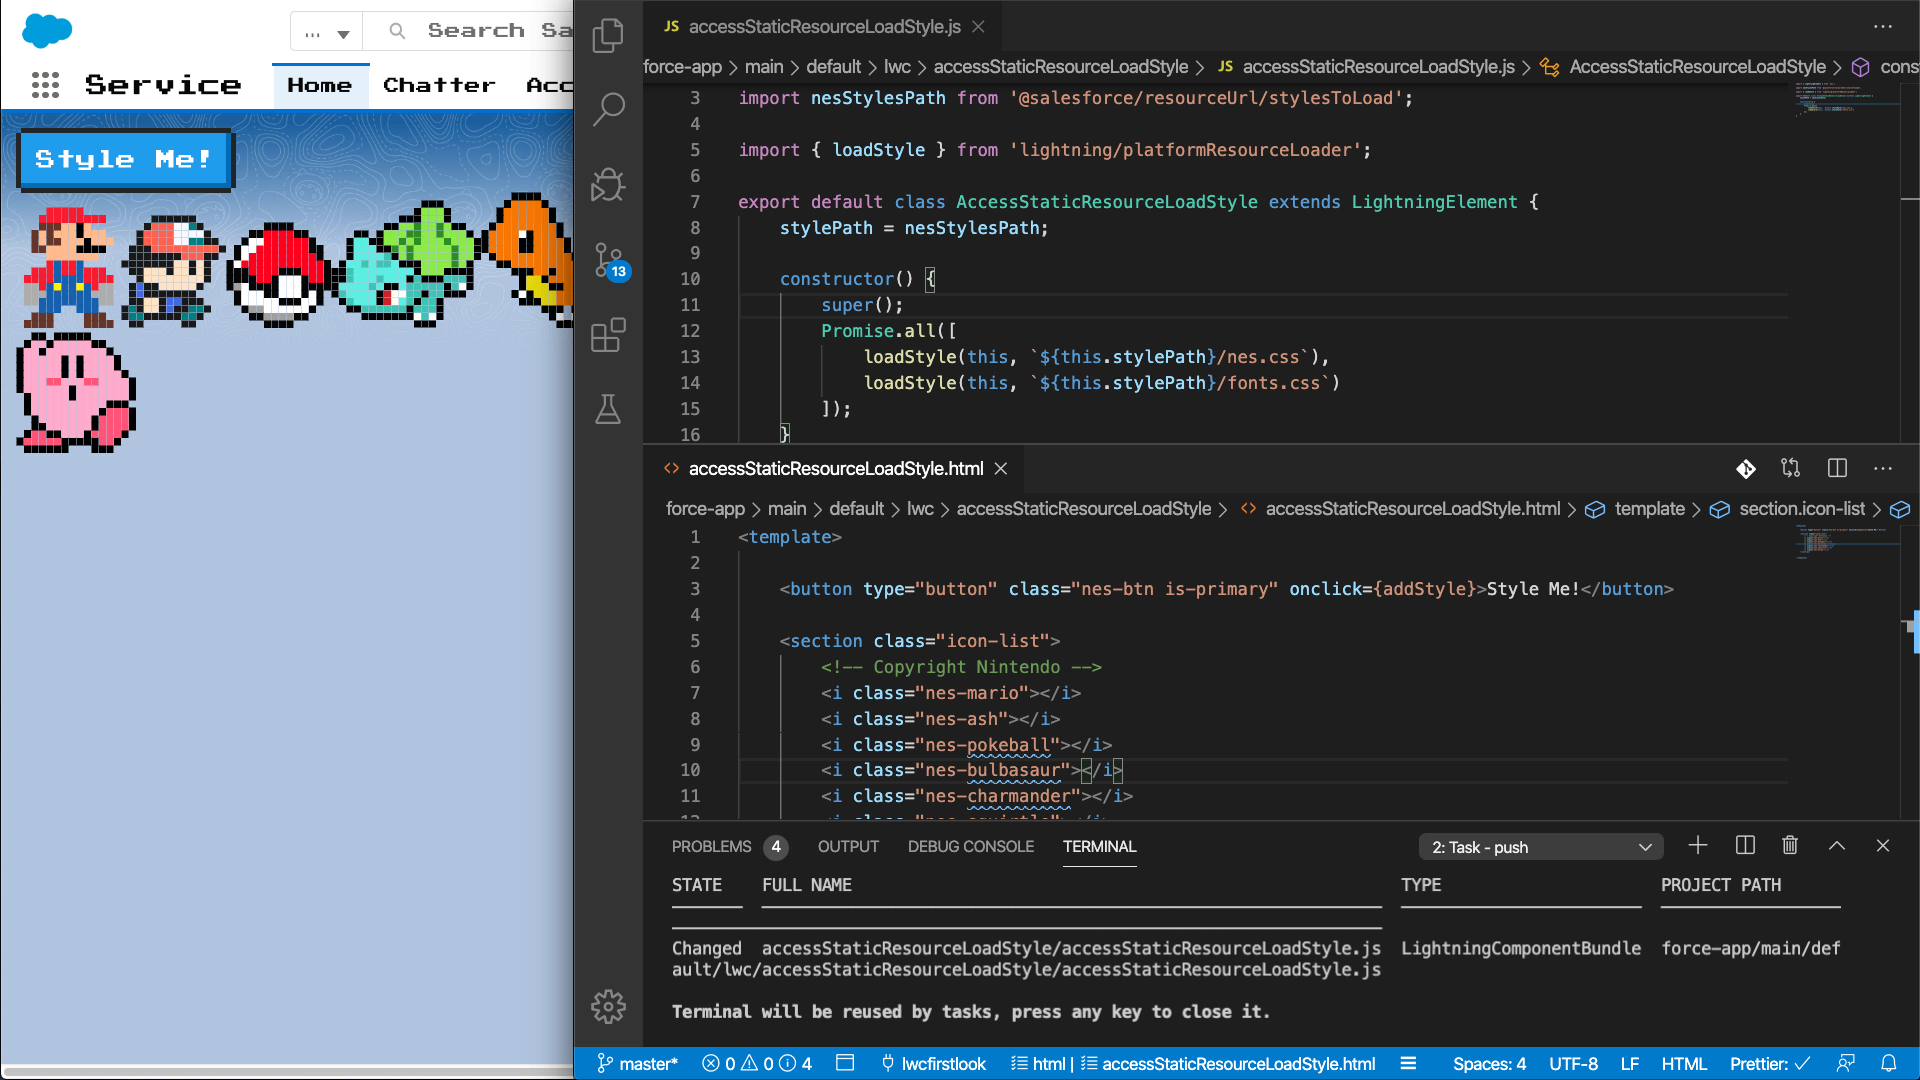Add a new terminal with plus icon
This screenshot has height=1080, width=1920.
tap(1698, 846)
